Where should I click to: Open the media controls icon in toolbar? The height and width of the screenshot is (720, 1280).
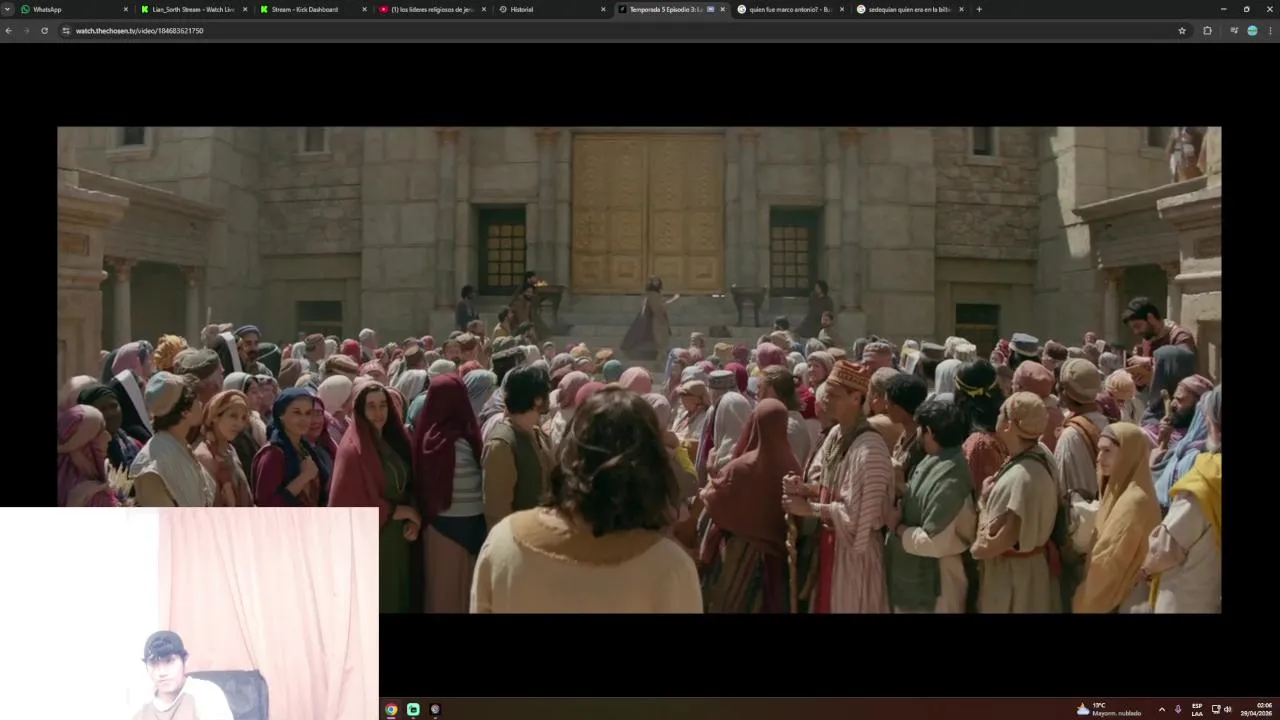coord(1234,31)
